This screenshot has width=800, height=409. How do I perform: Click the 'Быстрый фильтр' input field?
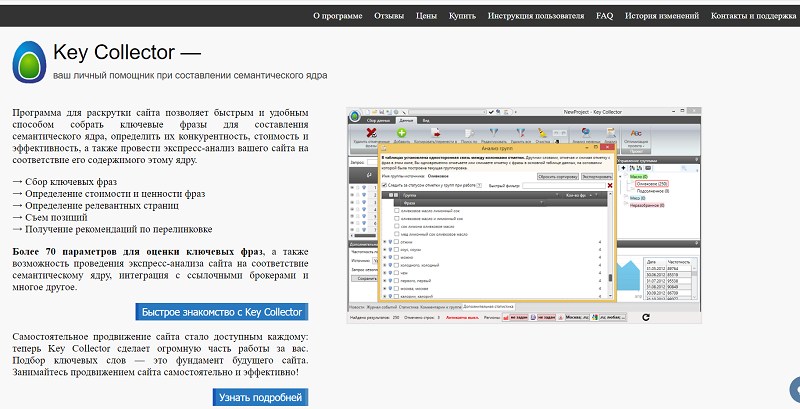[563, 186]
